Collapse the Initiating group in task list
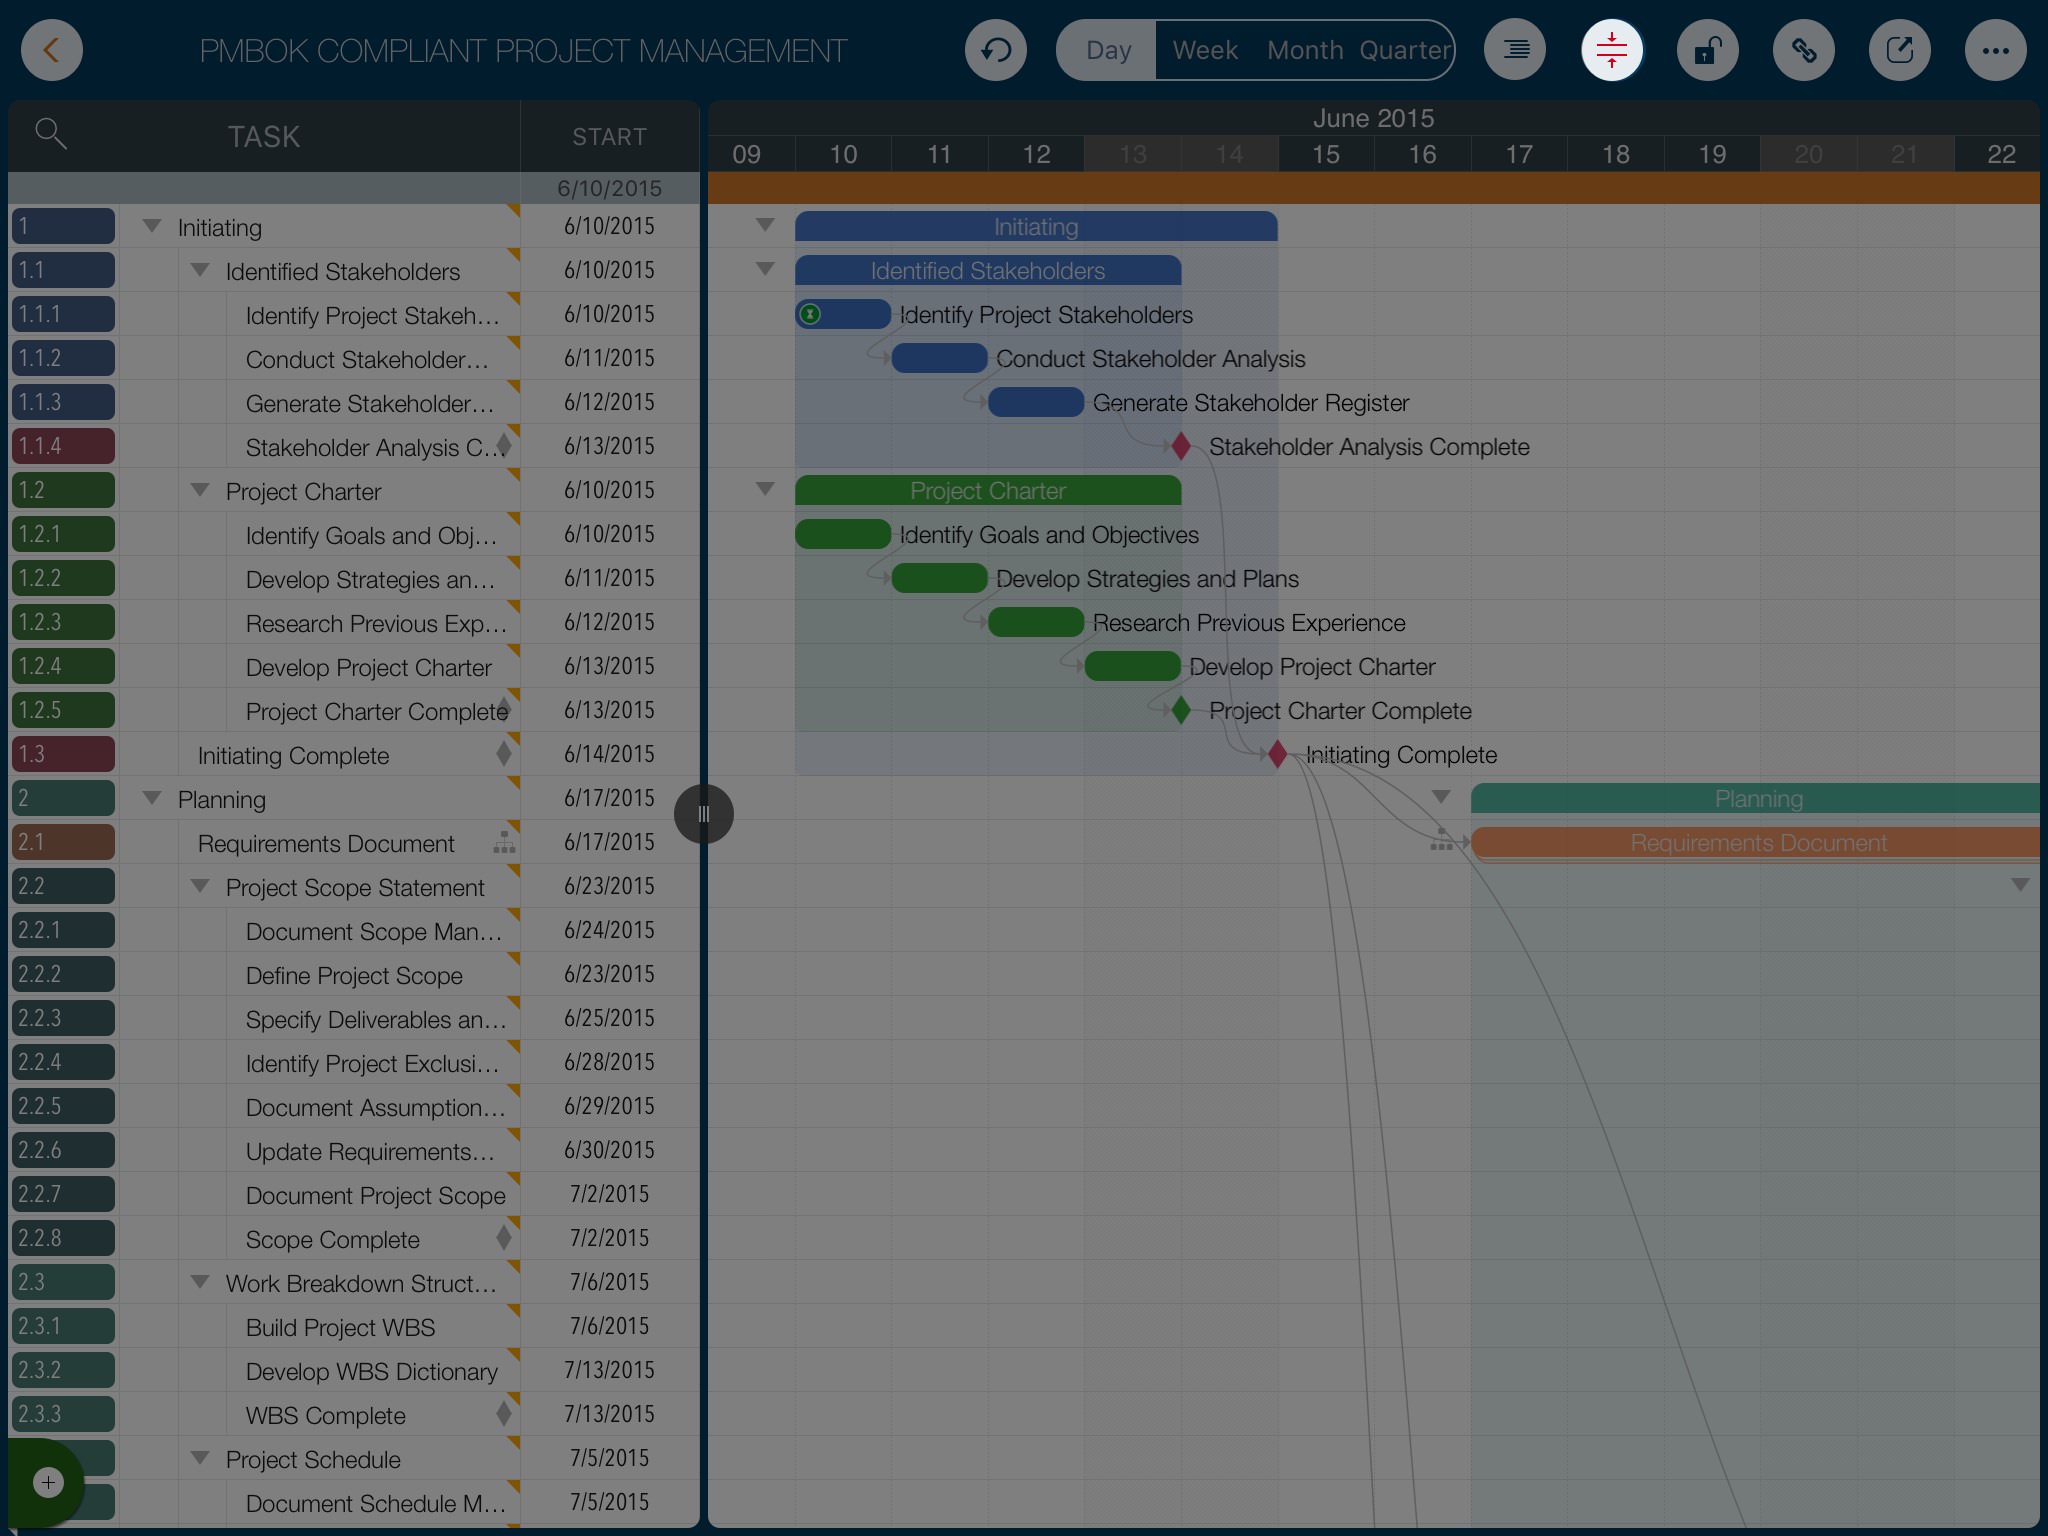Image resolution: width=2048 pixels, height=1536 pixels. (x=152, y=227)
